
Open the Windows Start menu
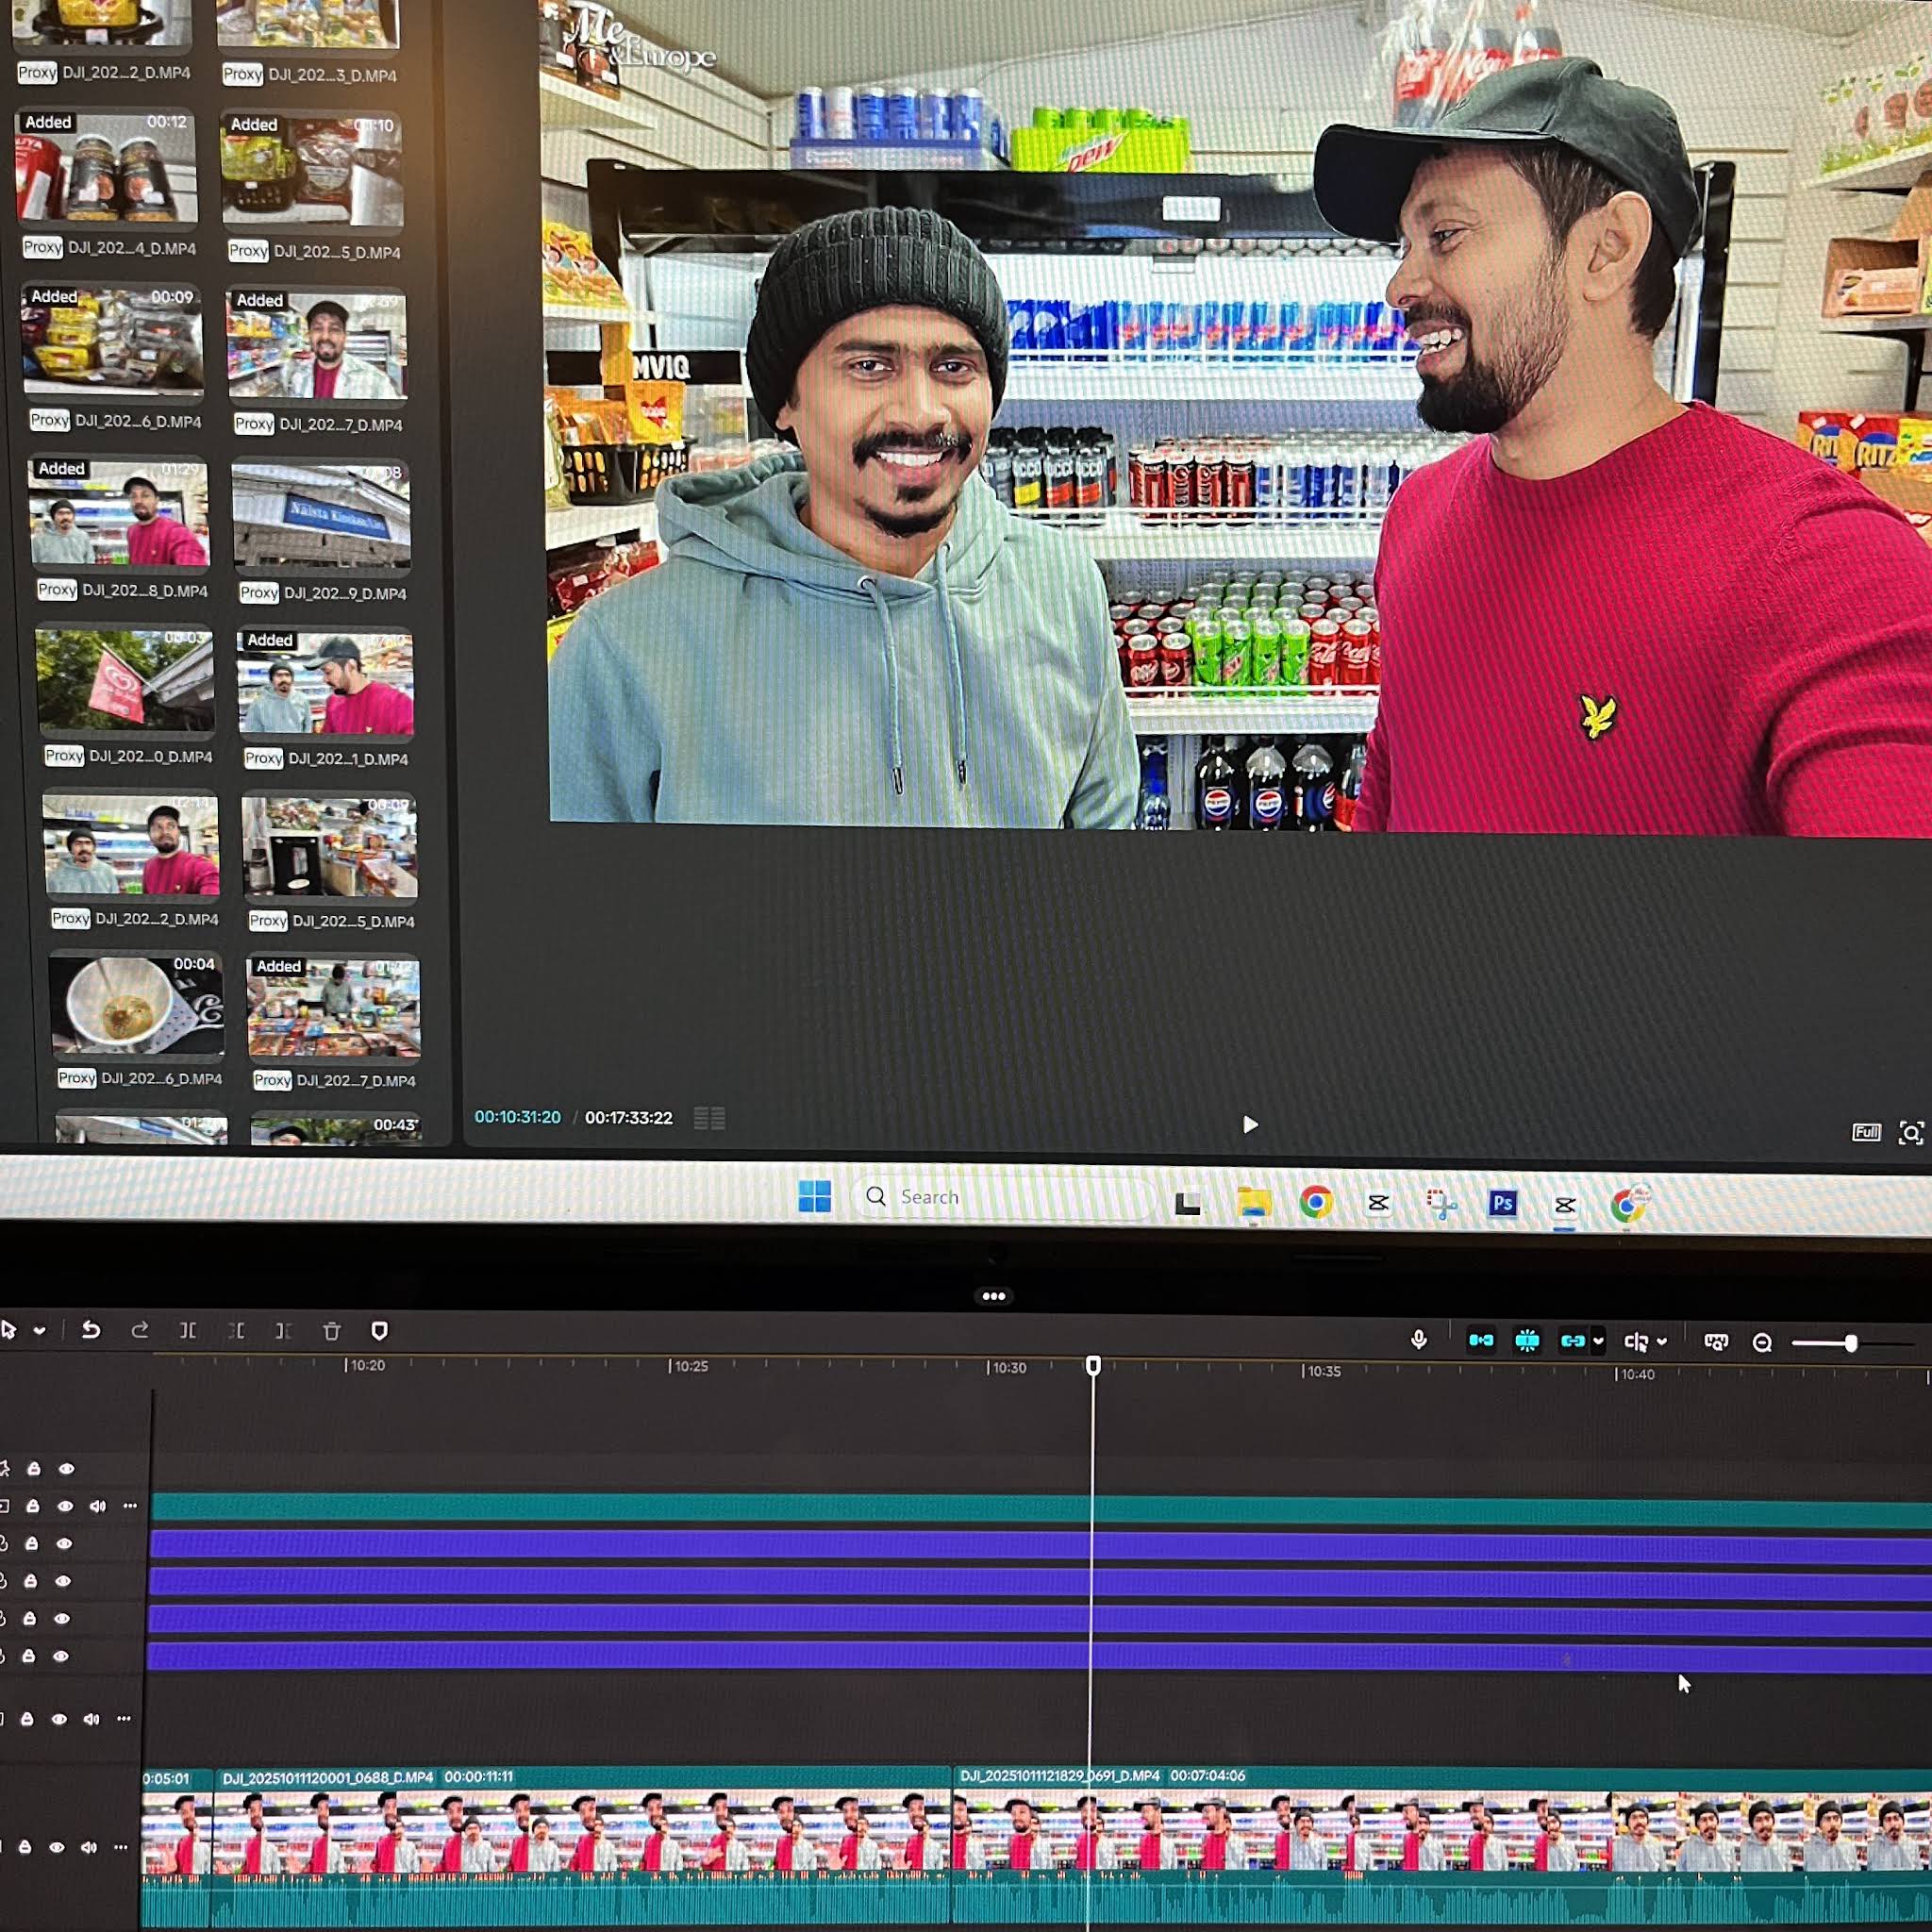click(x=815, y=1196)
